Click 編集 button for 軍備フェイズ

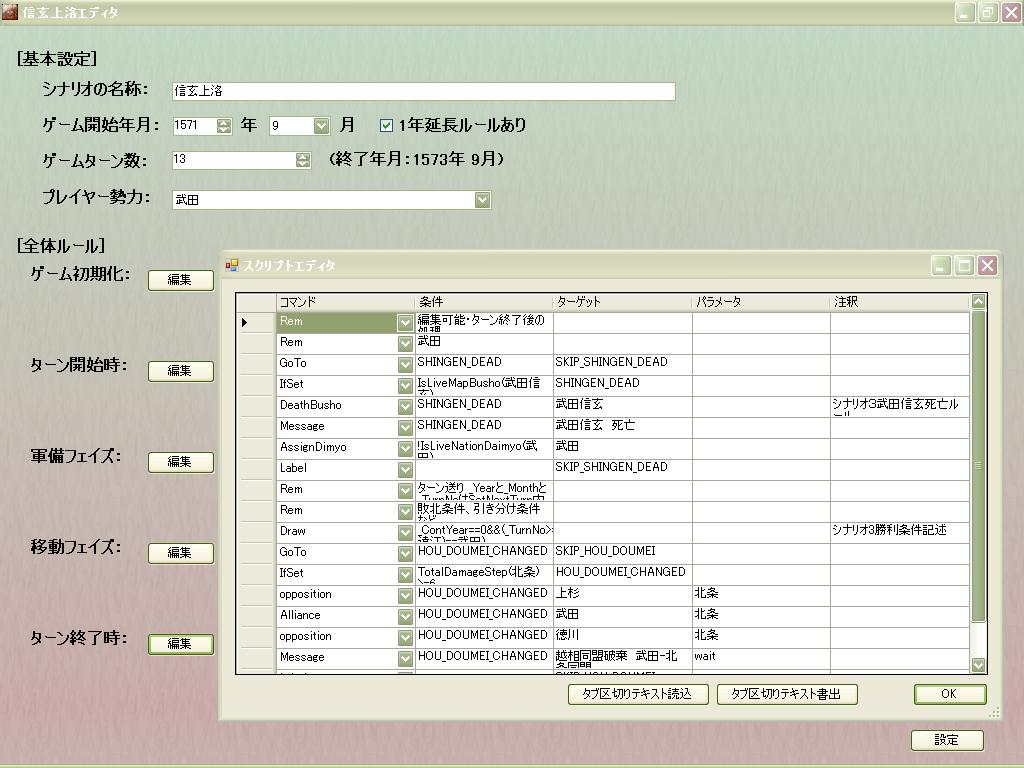tap(181, 461)
